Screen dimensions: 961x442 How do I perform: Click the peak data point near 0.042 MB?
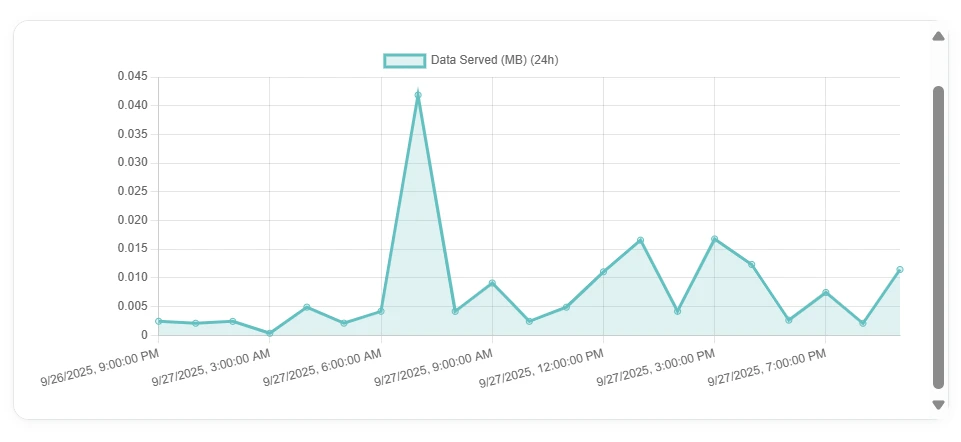tap(418, 95)
